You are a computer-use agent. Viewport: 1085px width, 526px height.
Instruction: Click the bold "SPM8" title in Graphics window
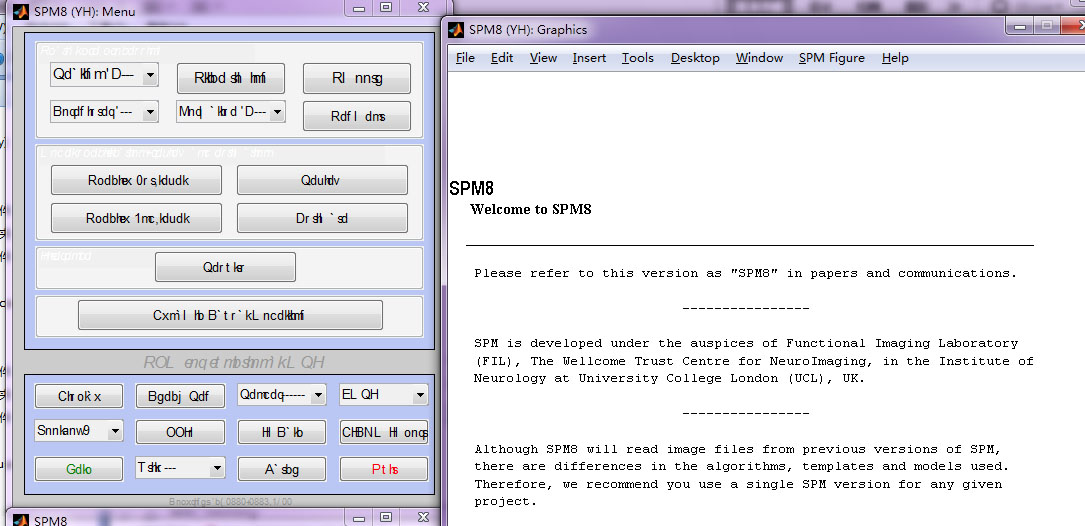[471, 188]
